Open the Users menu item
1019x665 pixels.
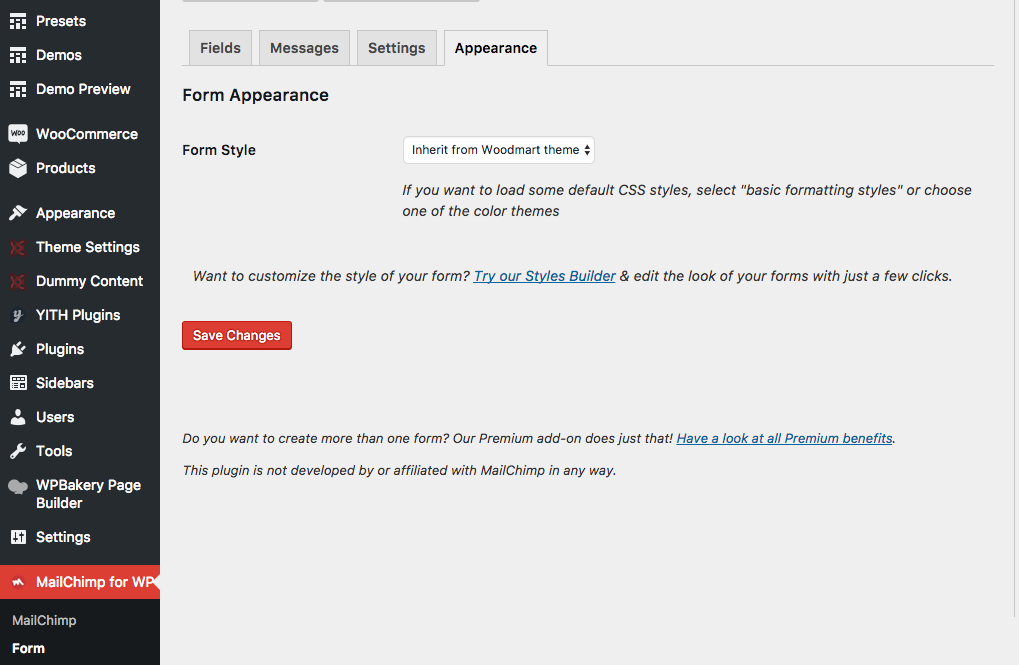pyautogui.click(x=80, y=417)
